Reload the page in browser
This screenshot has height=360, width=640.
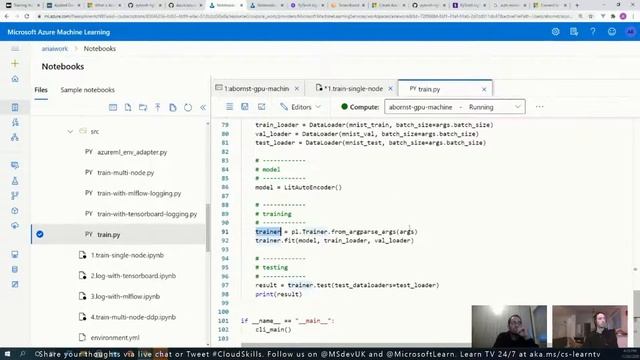[27, 16]
